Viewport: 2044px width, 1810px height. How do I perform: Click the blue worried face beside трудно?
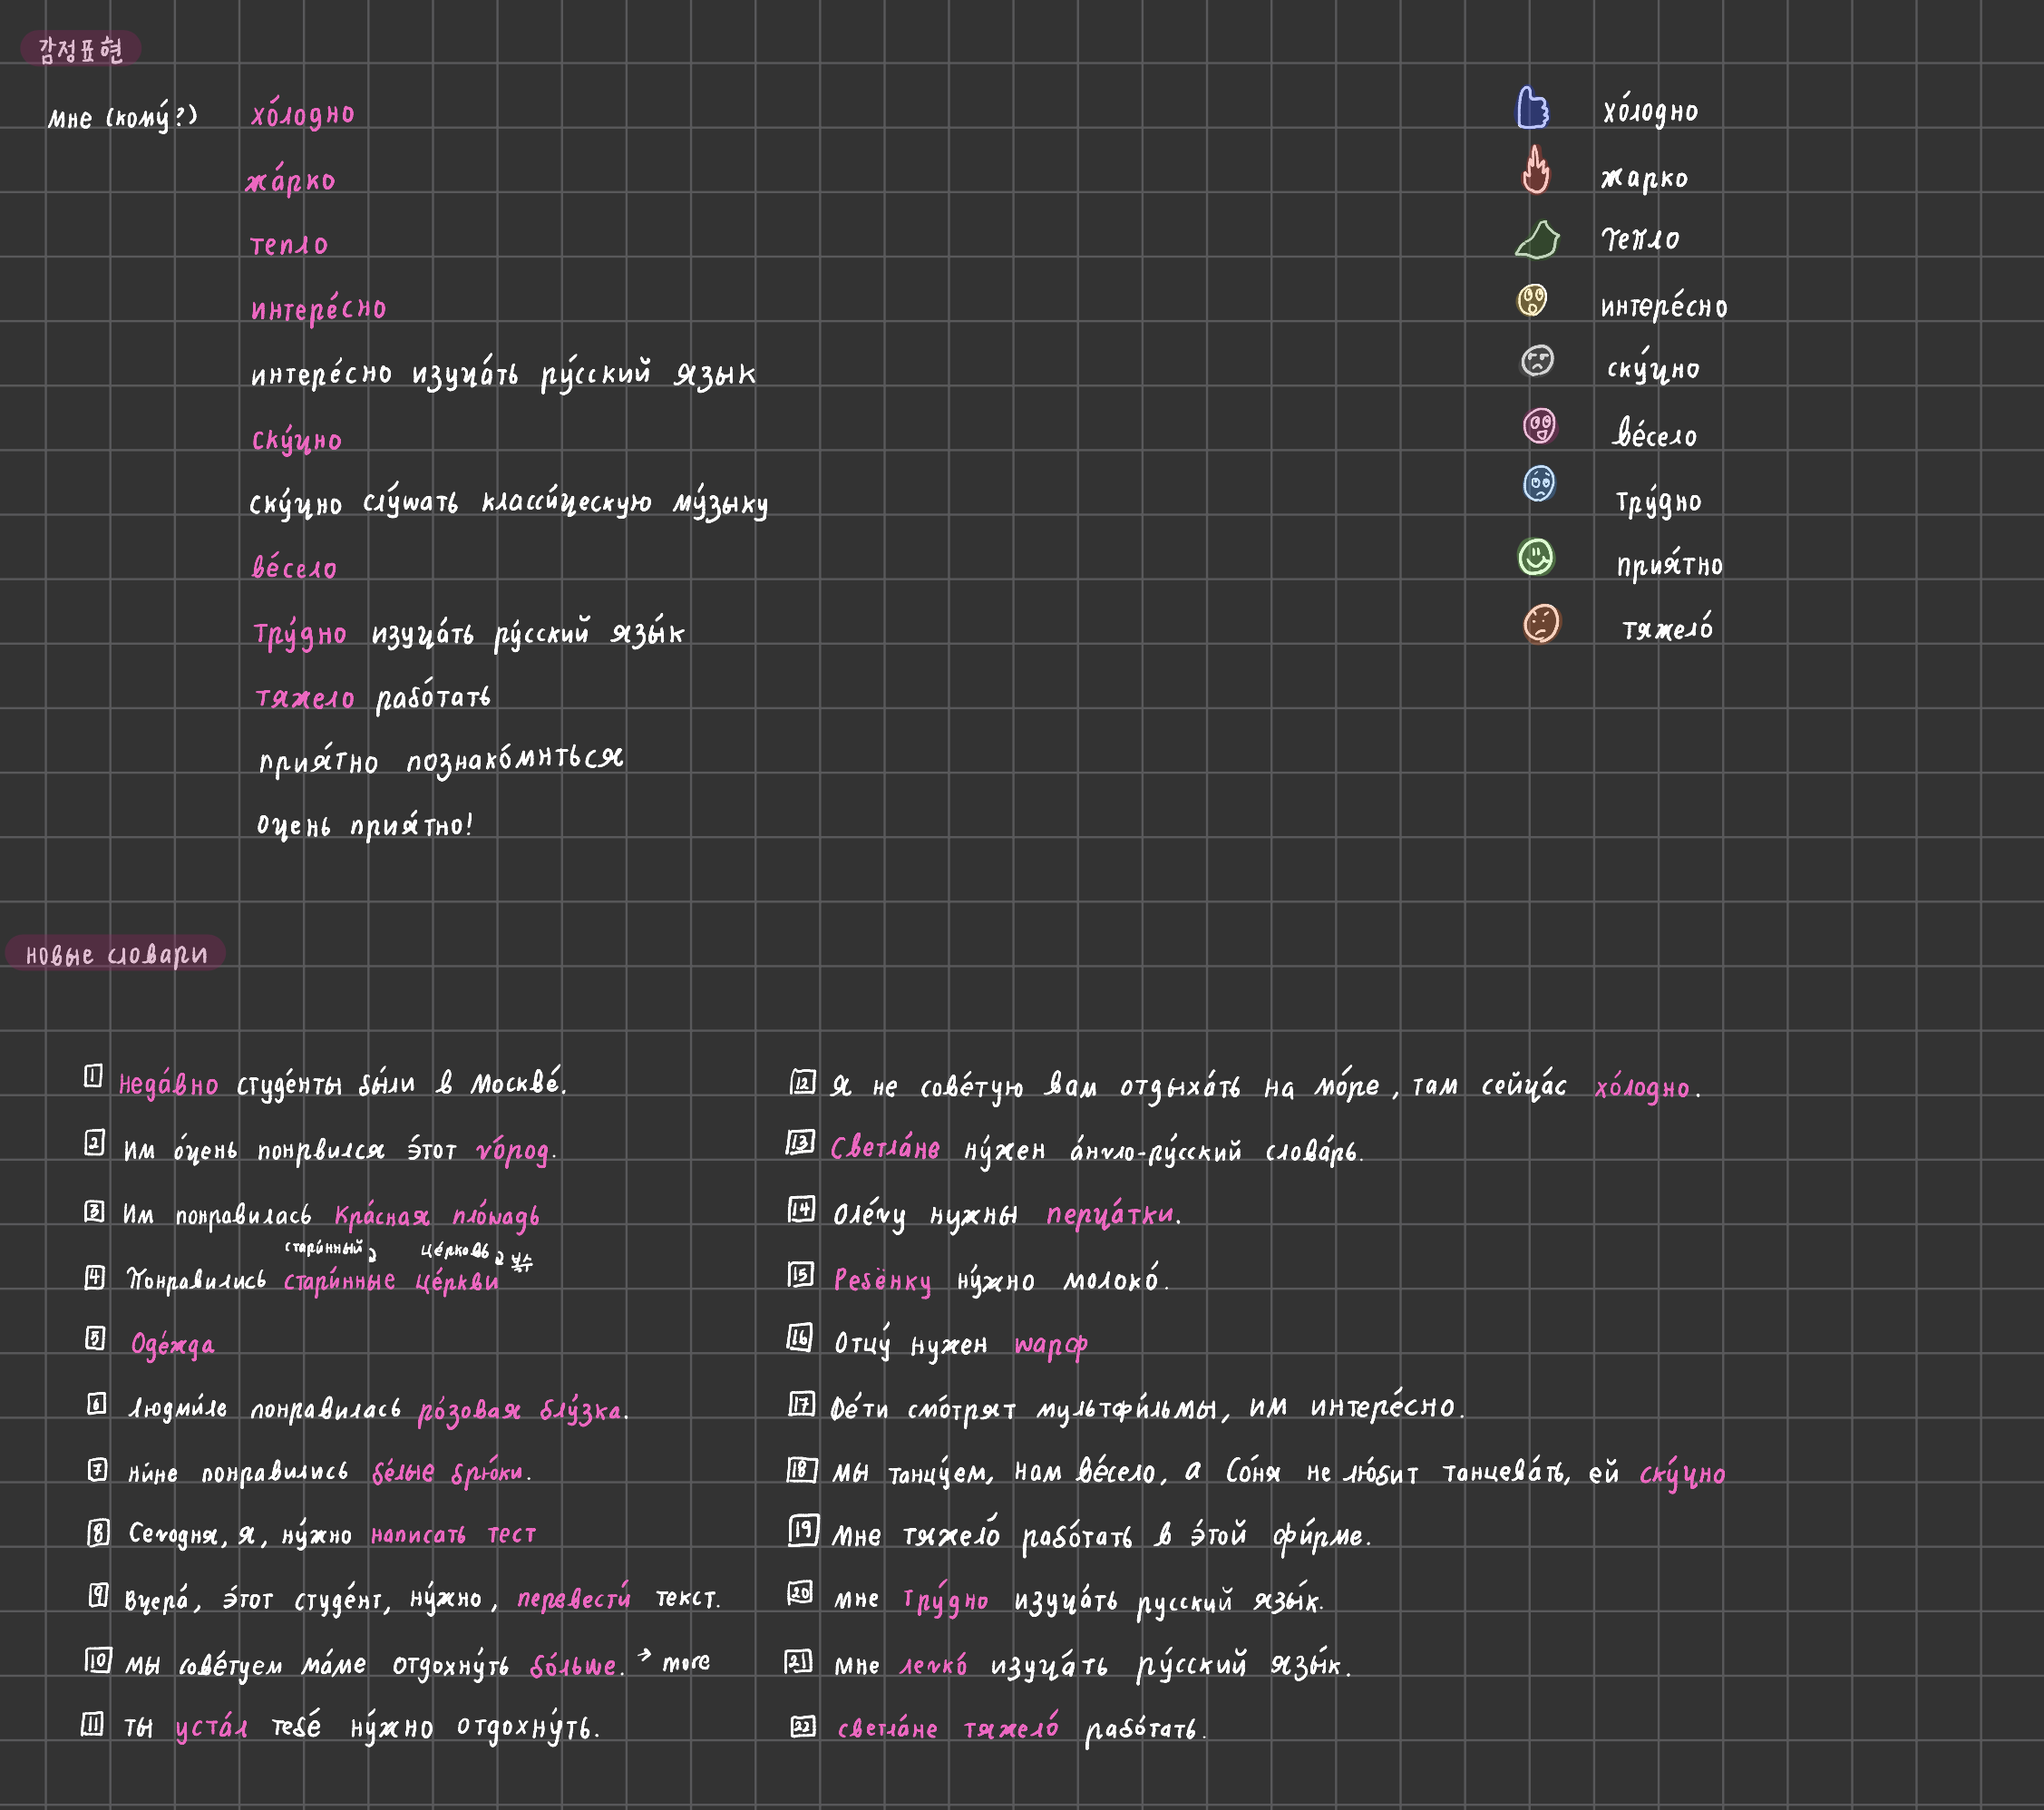coord(1539,484)
